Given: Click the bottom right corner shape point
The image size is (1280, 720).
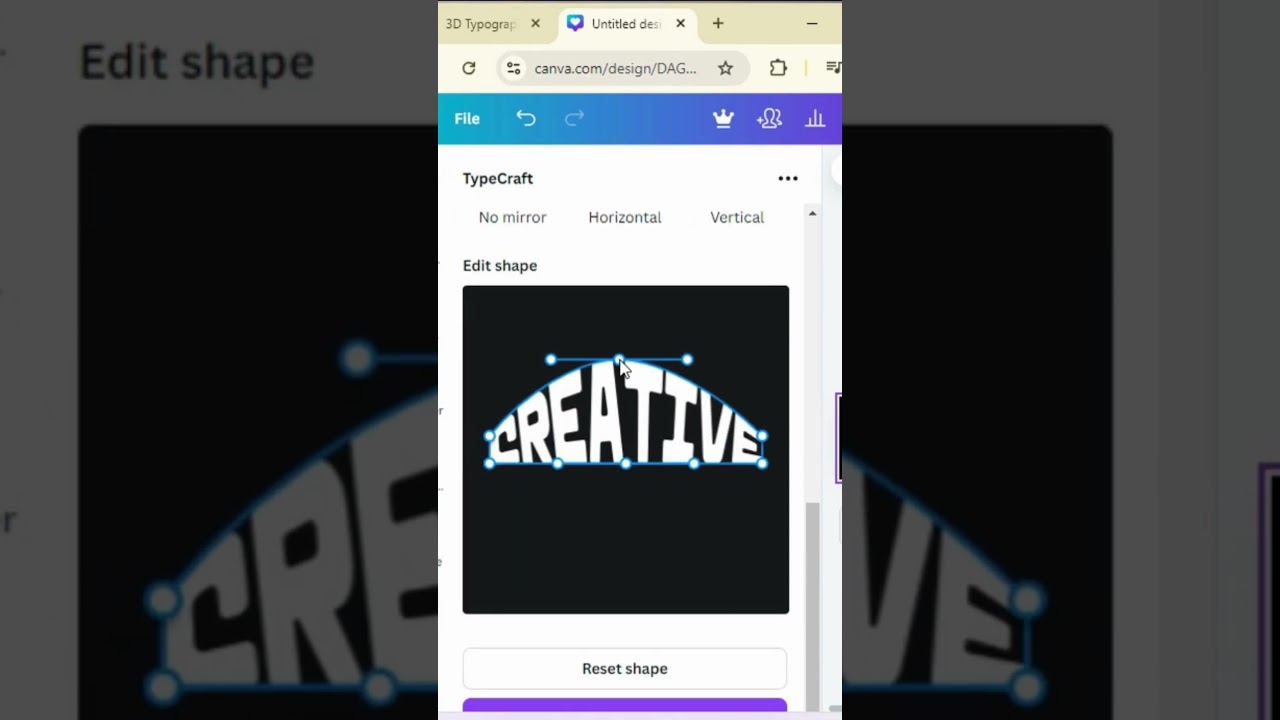Looking at the screenshot, I should [x=763, y=463].
